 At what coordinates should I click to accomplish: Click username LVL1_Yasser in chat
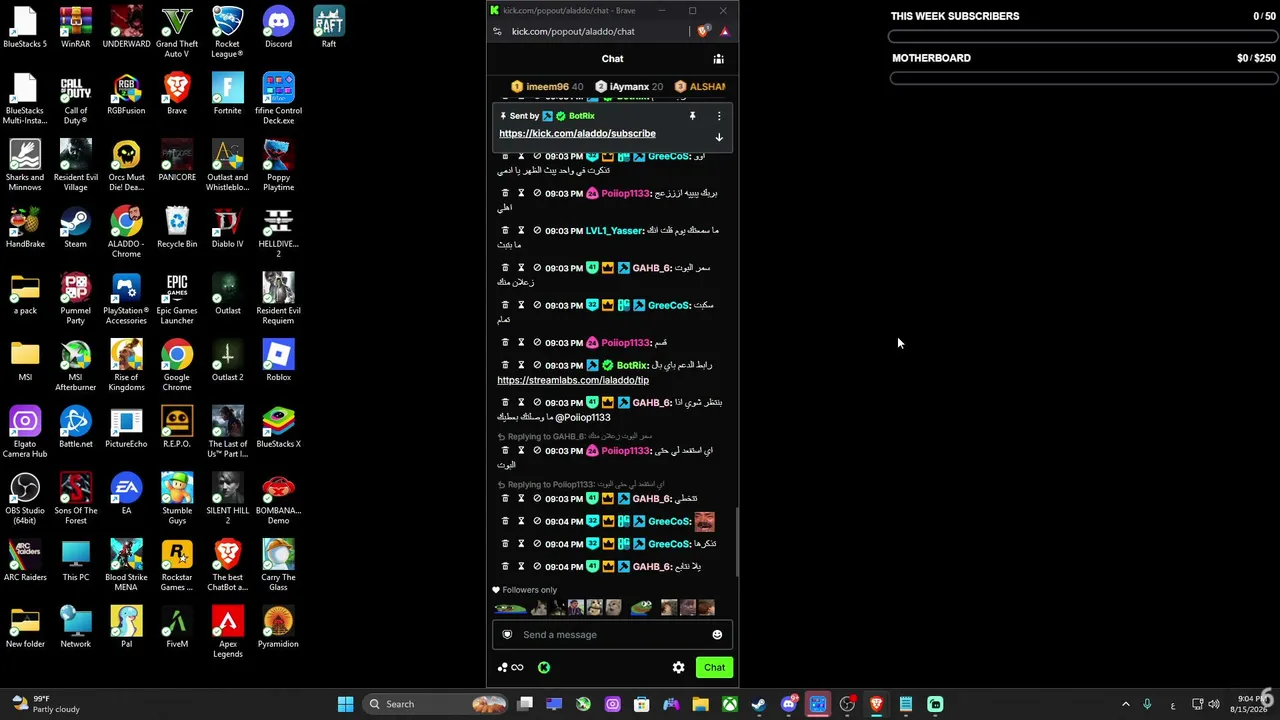[x=613, y=231]
